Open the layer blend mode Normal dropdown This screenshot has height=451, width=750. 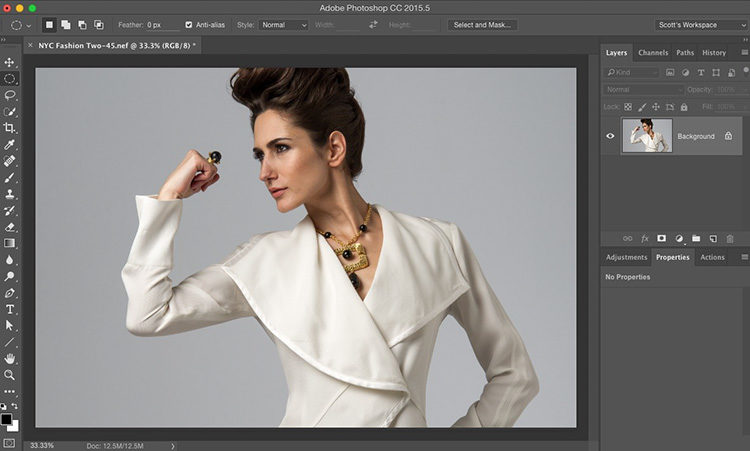coord(643,89)
